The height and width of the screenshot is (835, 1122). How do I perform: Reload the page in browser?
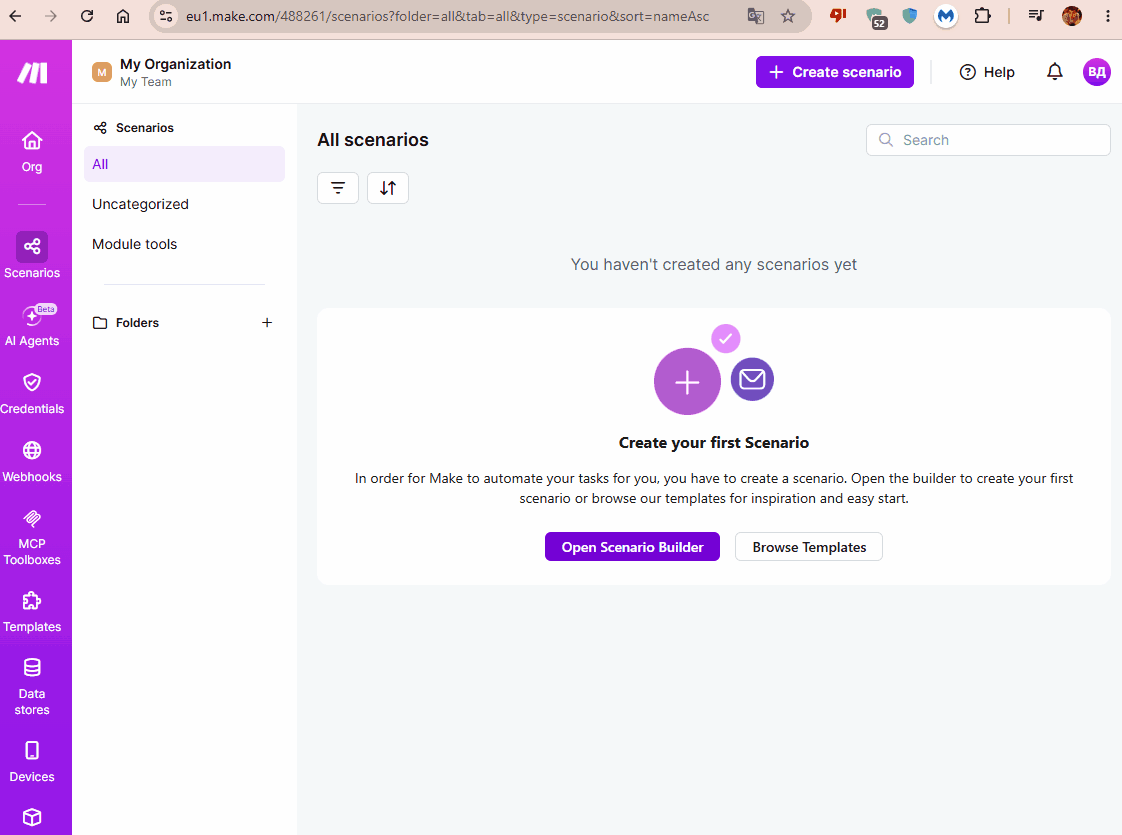point(87,16)
